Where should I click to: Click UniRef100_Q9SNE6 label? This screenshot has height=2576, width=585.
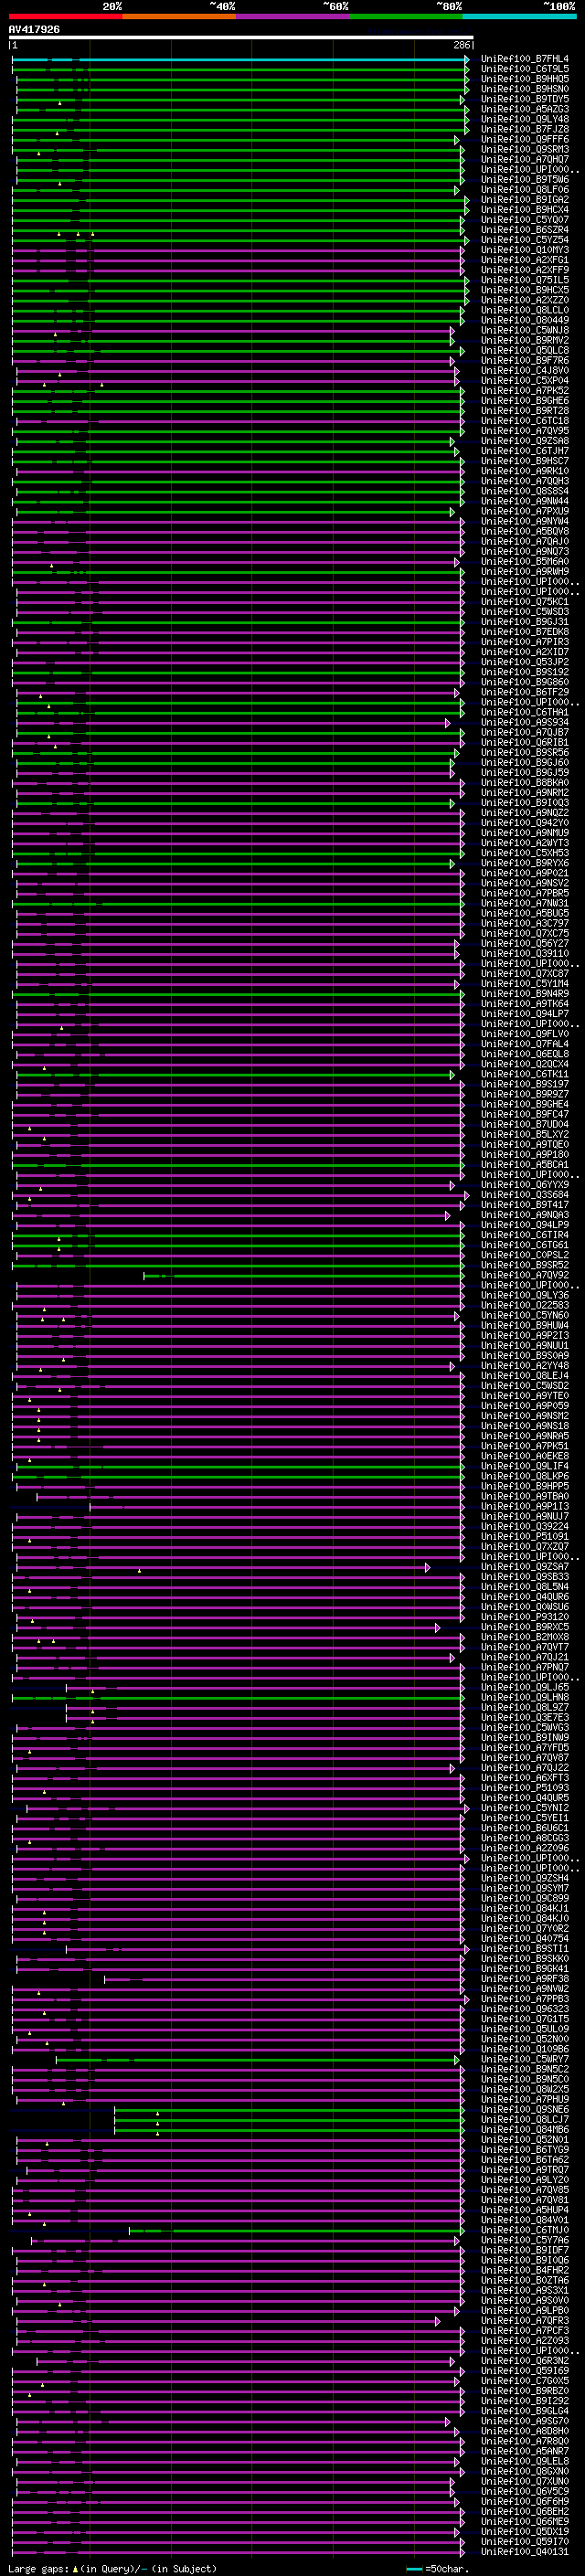[525, 2110]
